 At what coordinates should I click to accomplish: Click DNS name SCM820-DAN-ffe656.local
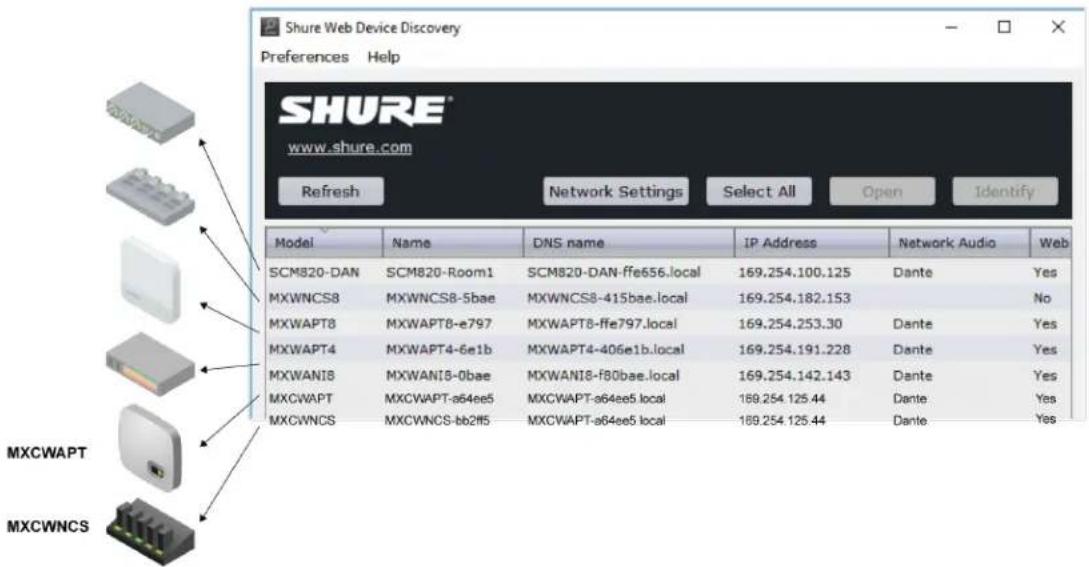coord(613,272)
